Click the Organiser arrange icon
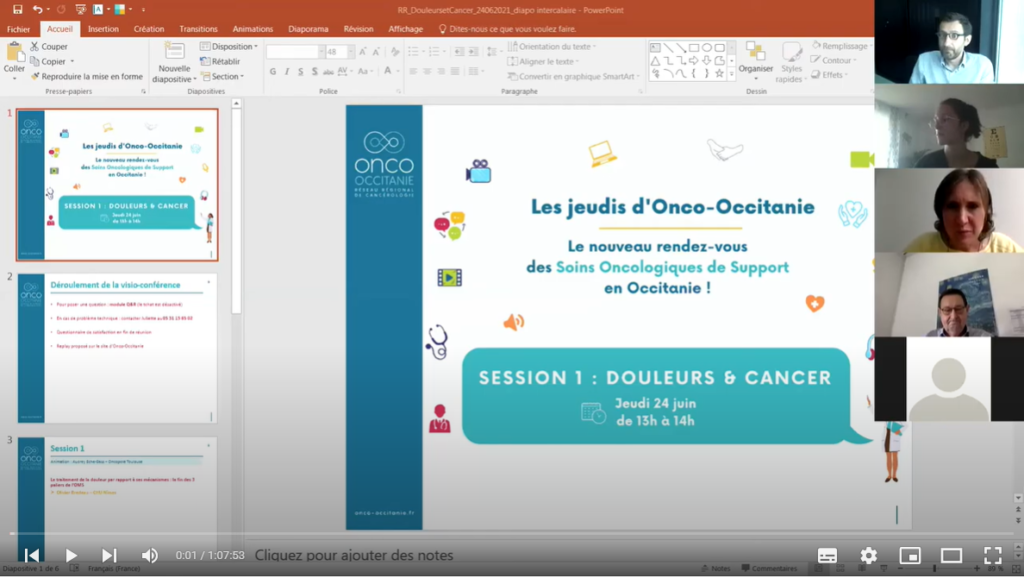The width and height of the screenshot is (1024, 578). [756, 57]
